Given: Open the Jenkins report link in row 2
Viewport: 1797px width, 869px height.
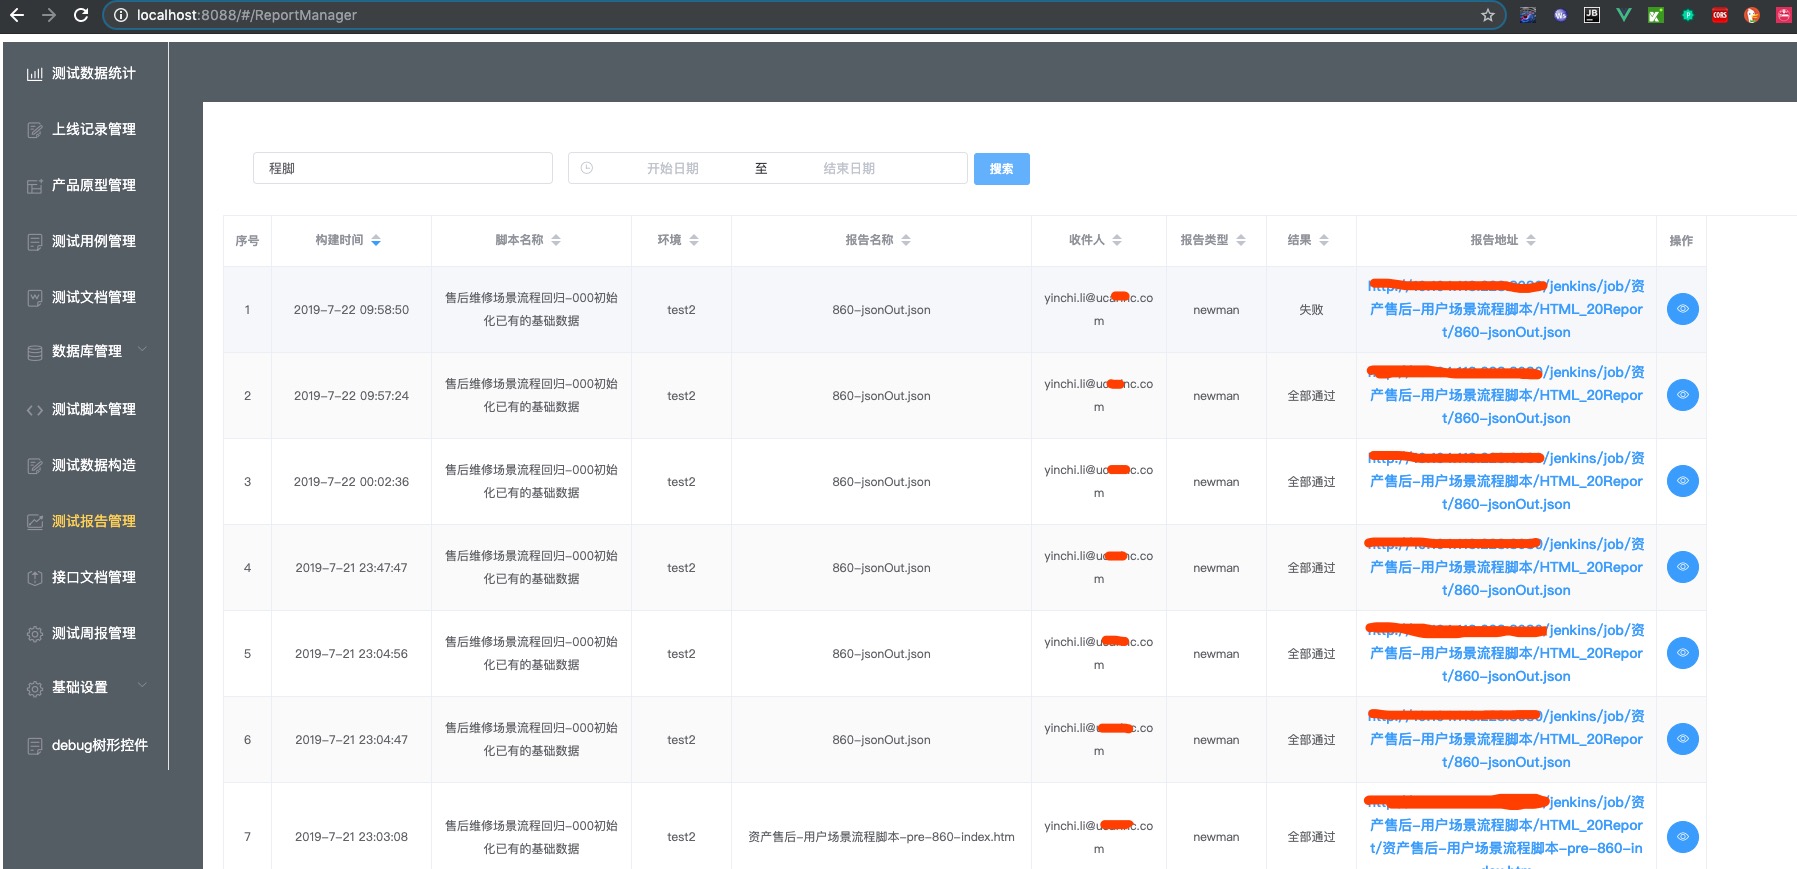Looking at the screenshot, I should pyautogui.click(x=1506, y=395).
